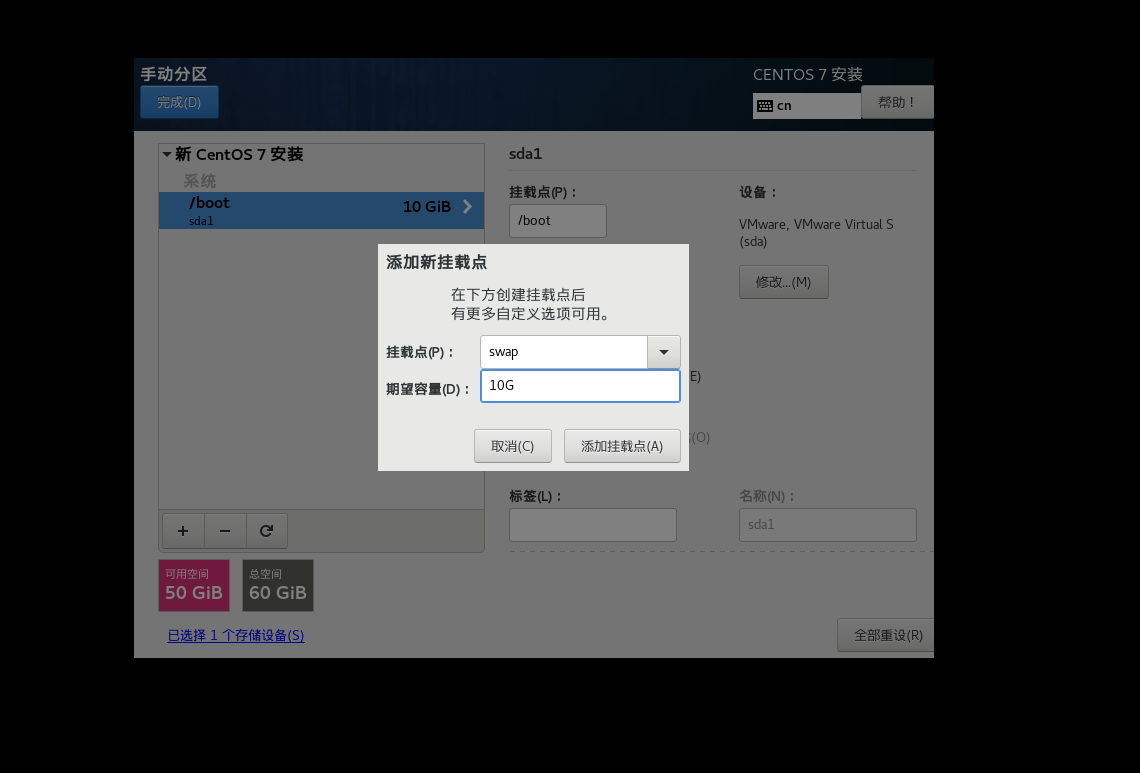1140x773 pixels.
Task: Cancel the dialog with 取消(C)
Action: tap(512, 445)
